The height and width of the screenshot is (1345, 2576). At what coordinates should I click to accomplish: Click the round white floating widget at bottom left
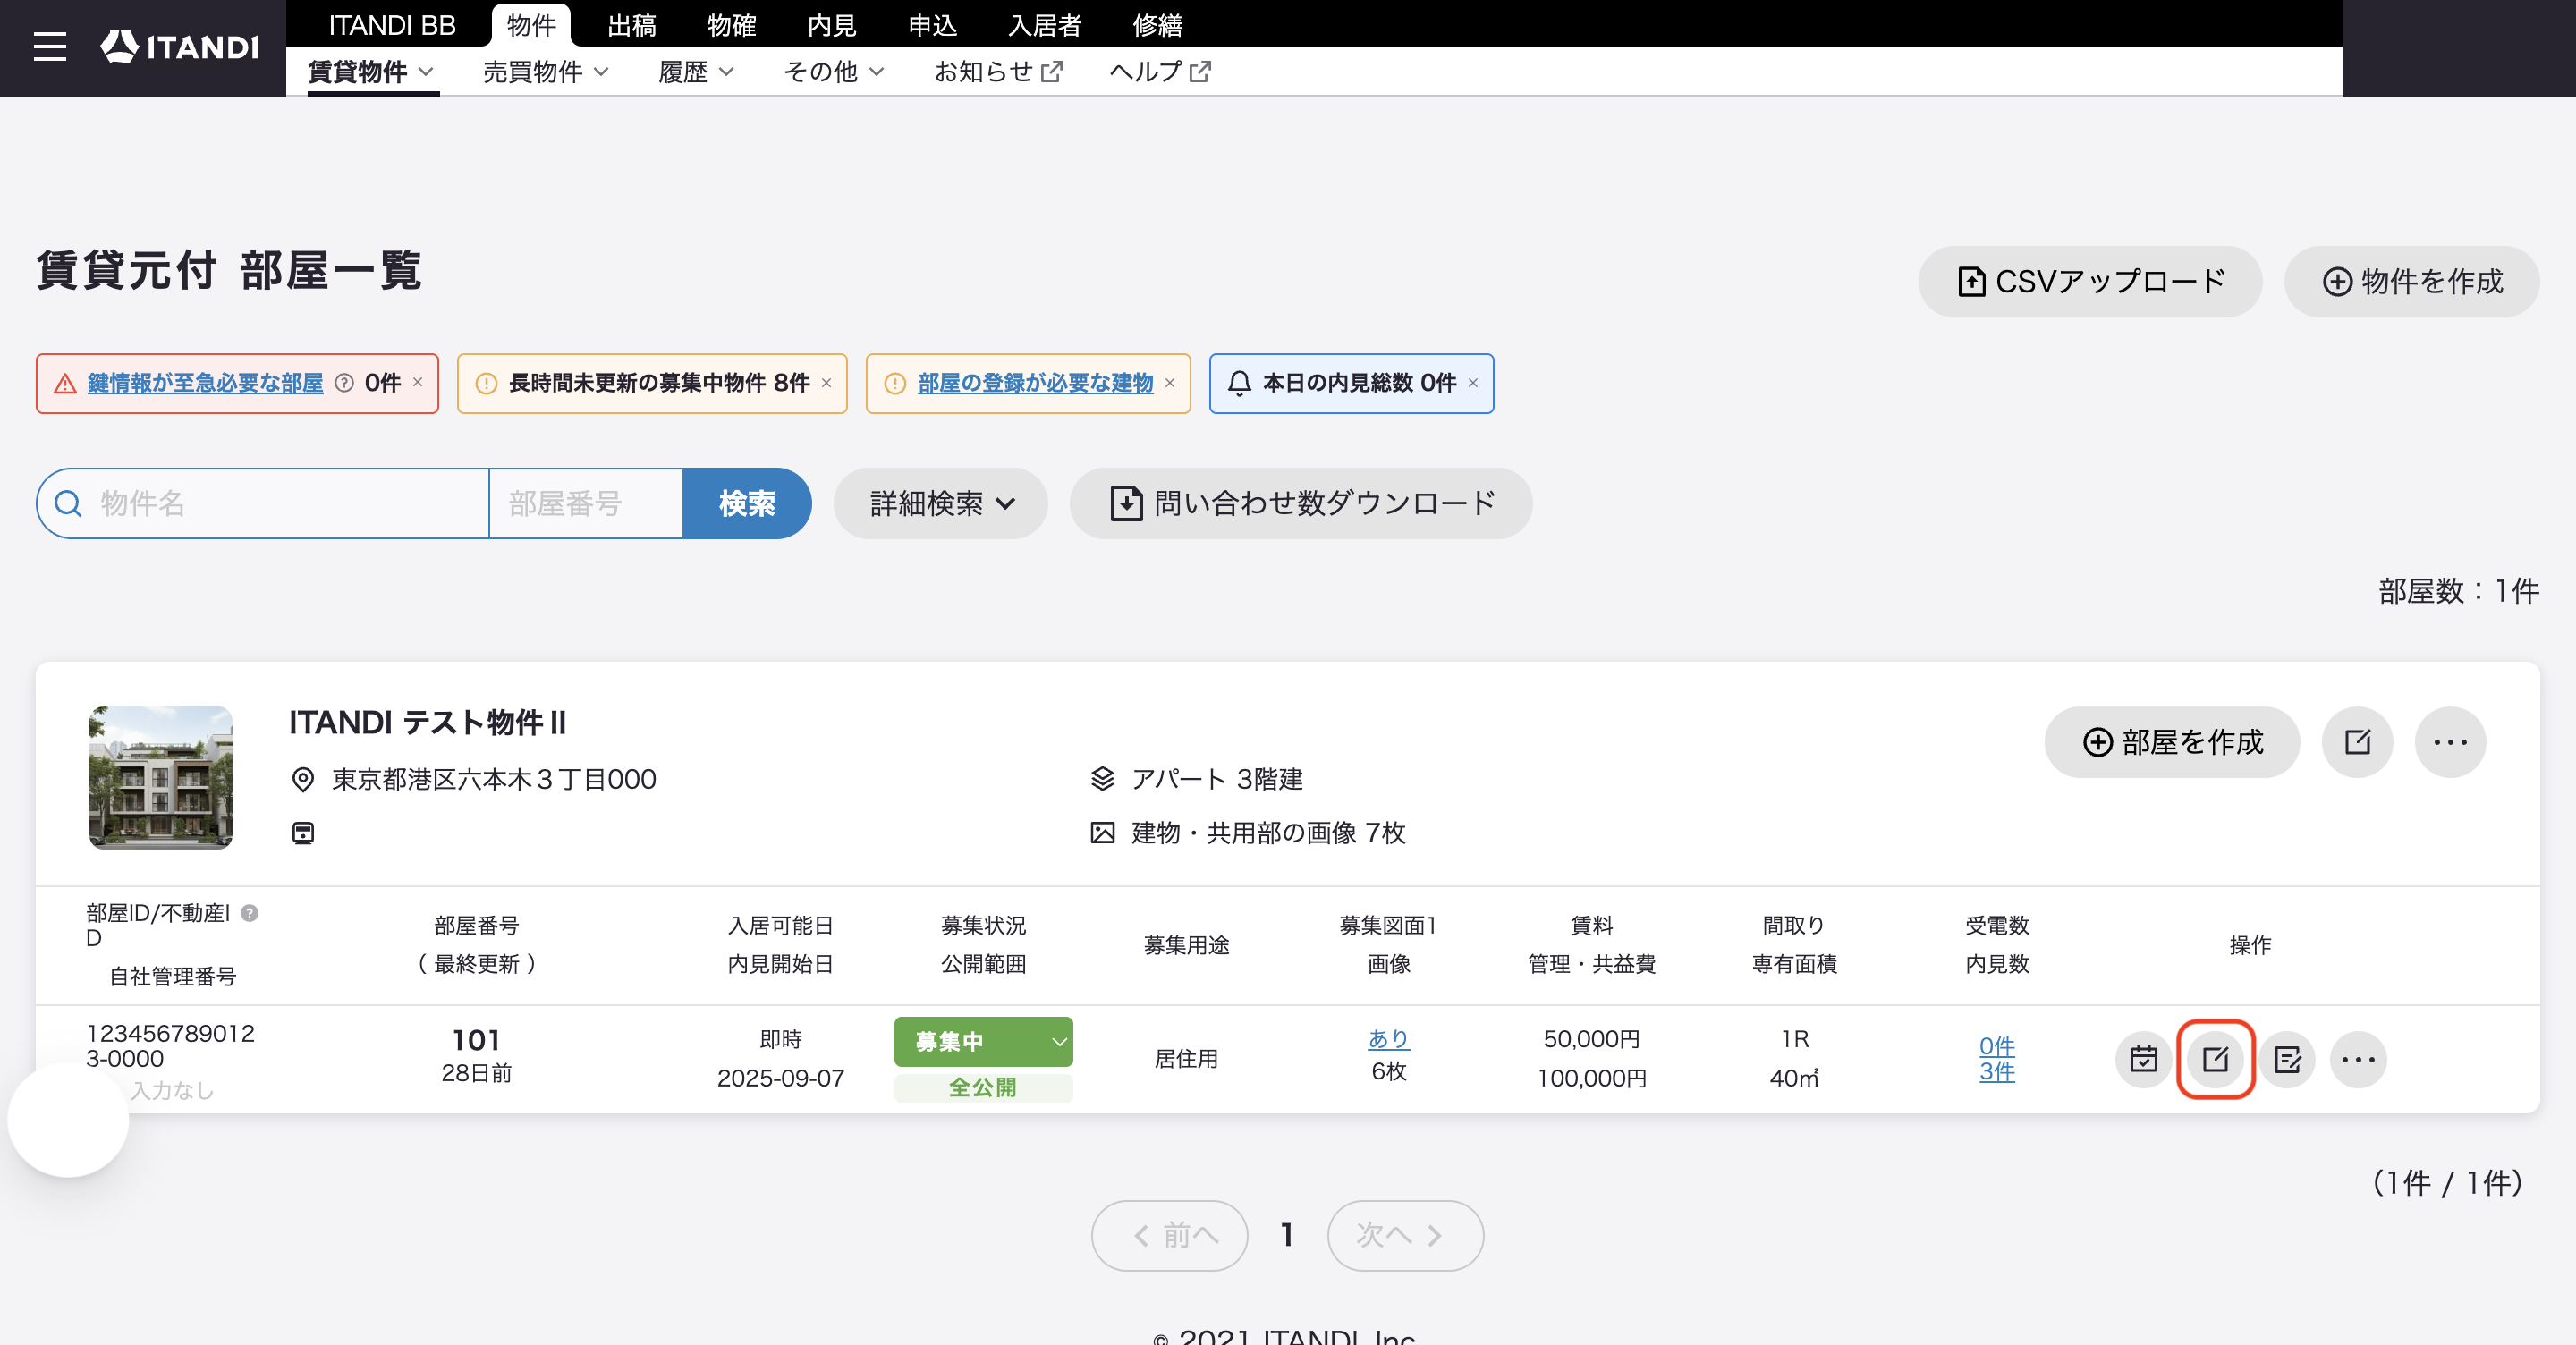(68, 1118)
